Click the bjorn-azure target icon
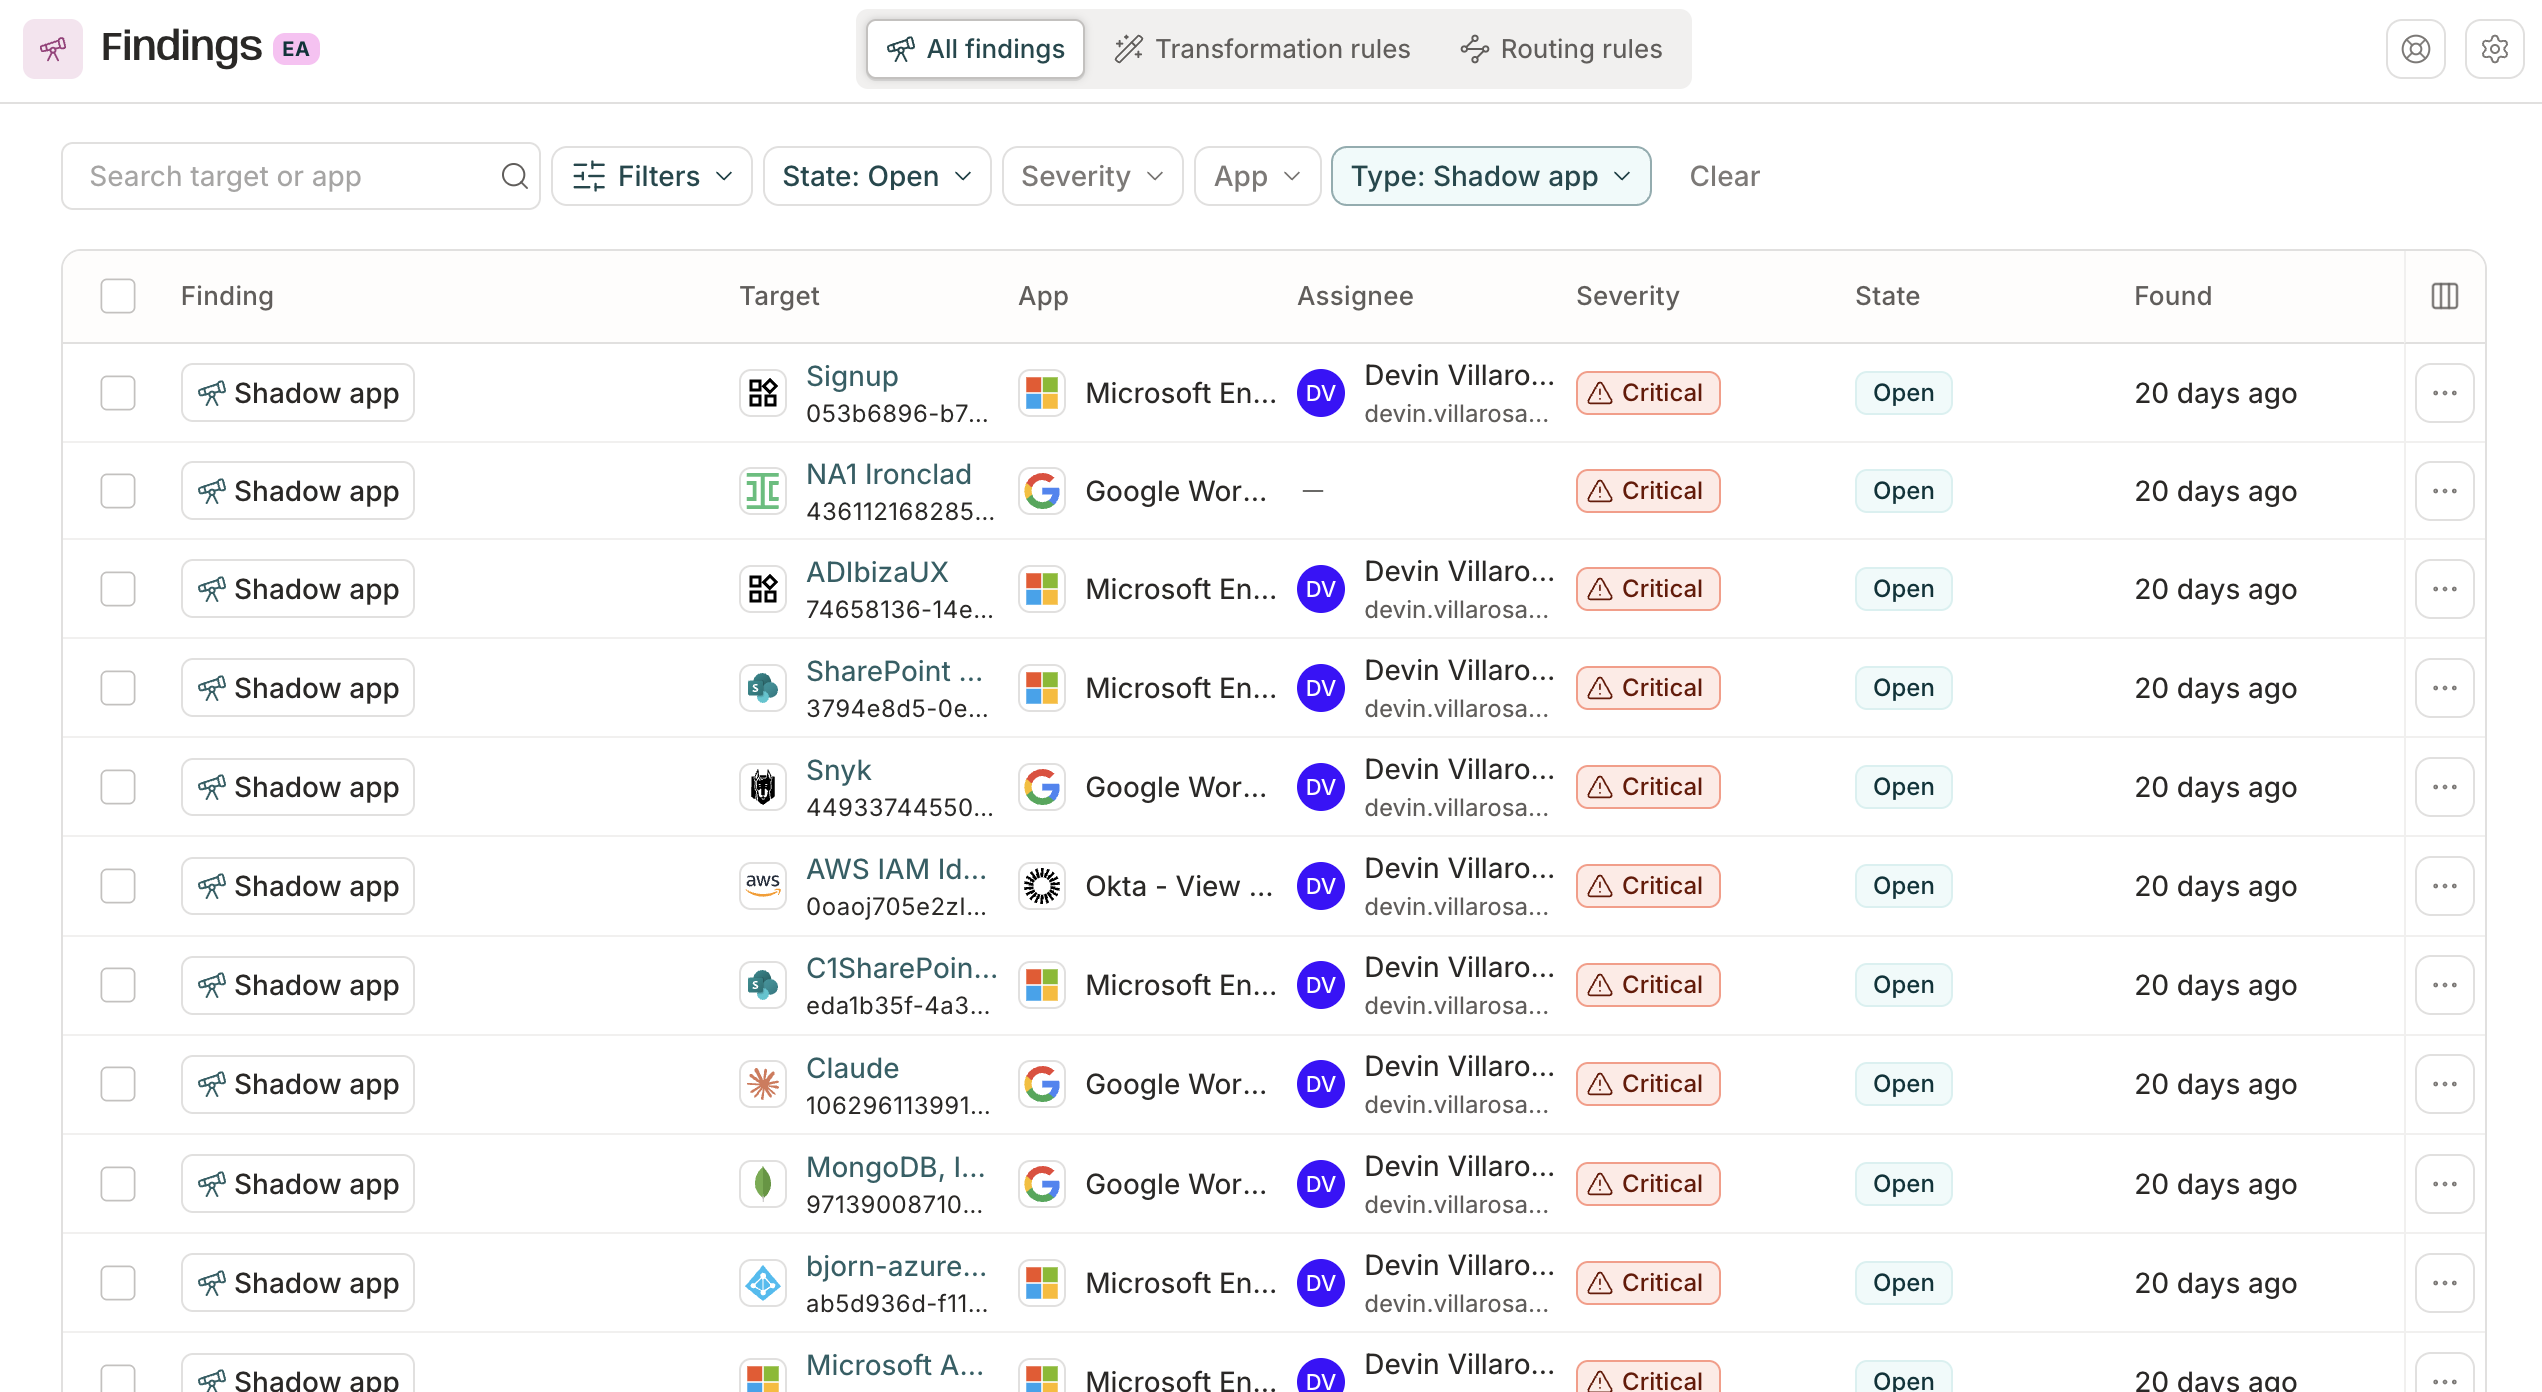 pos(763,1283)
